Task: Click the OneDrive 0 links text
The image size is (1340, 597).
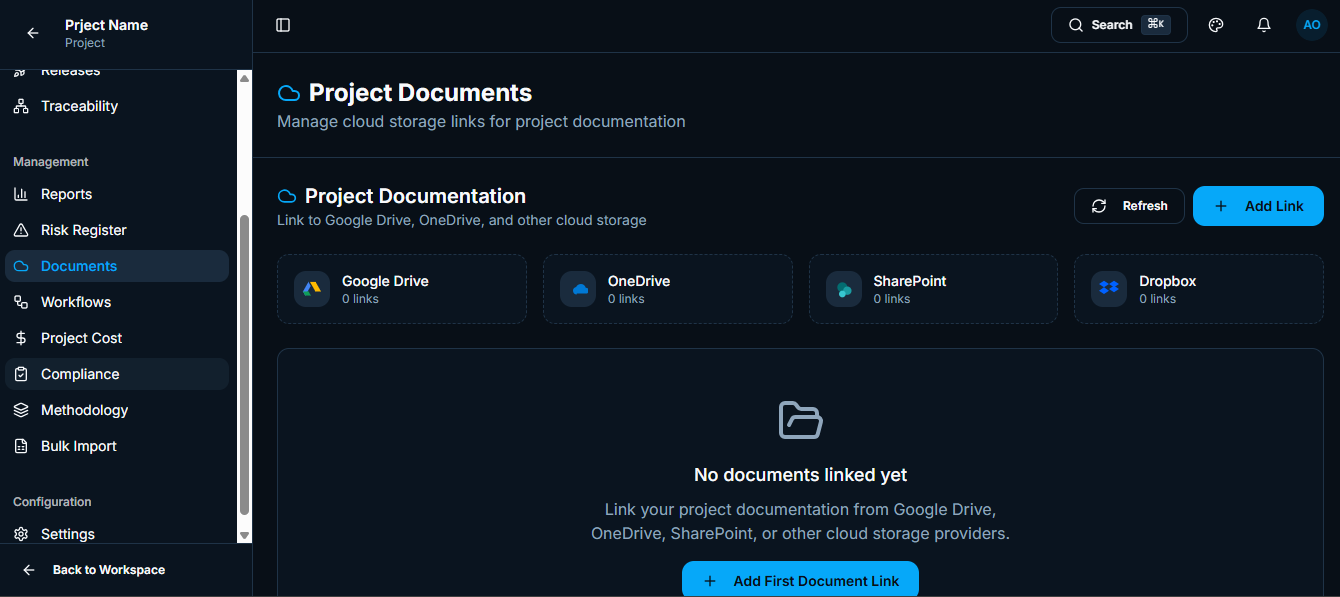Action: pos(626,299)
